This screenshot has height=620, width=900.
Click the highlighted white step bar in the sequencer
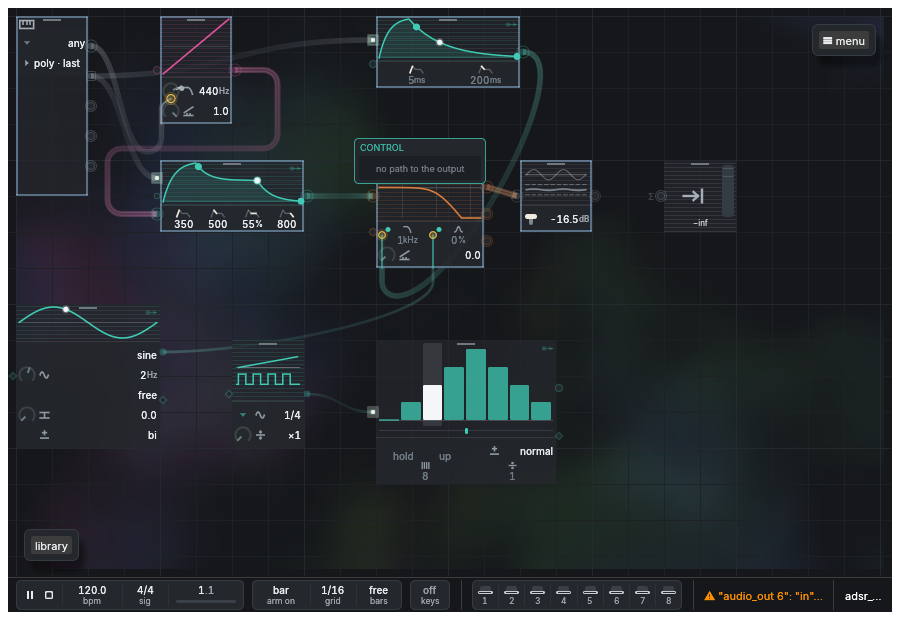pos(432,402)
